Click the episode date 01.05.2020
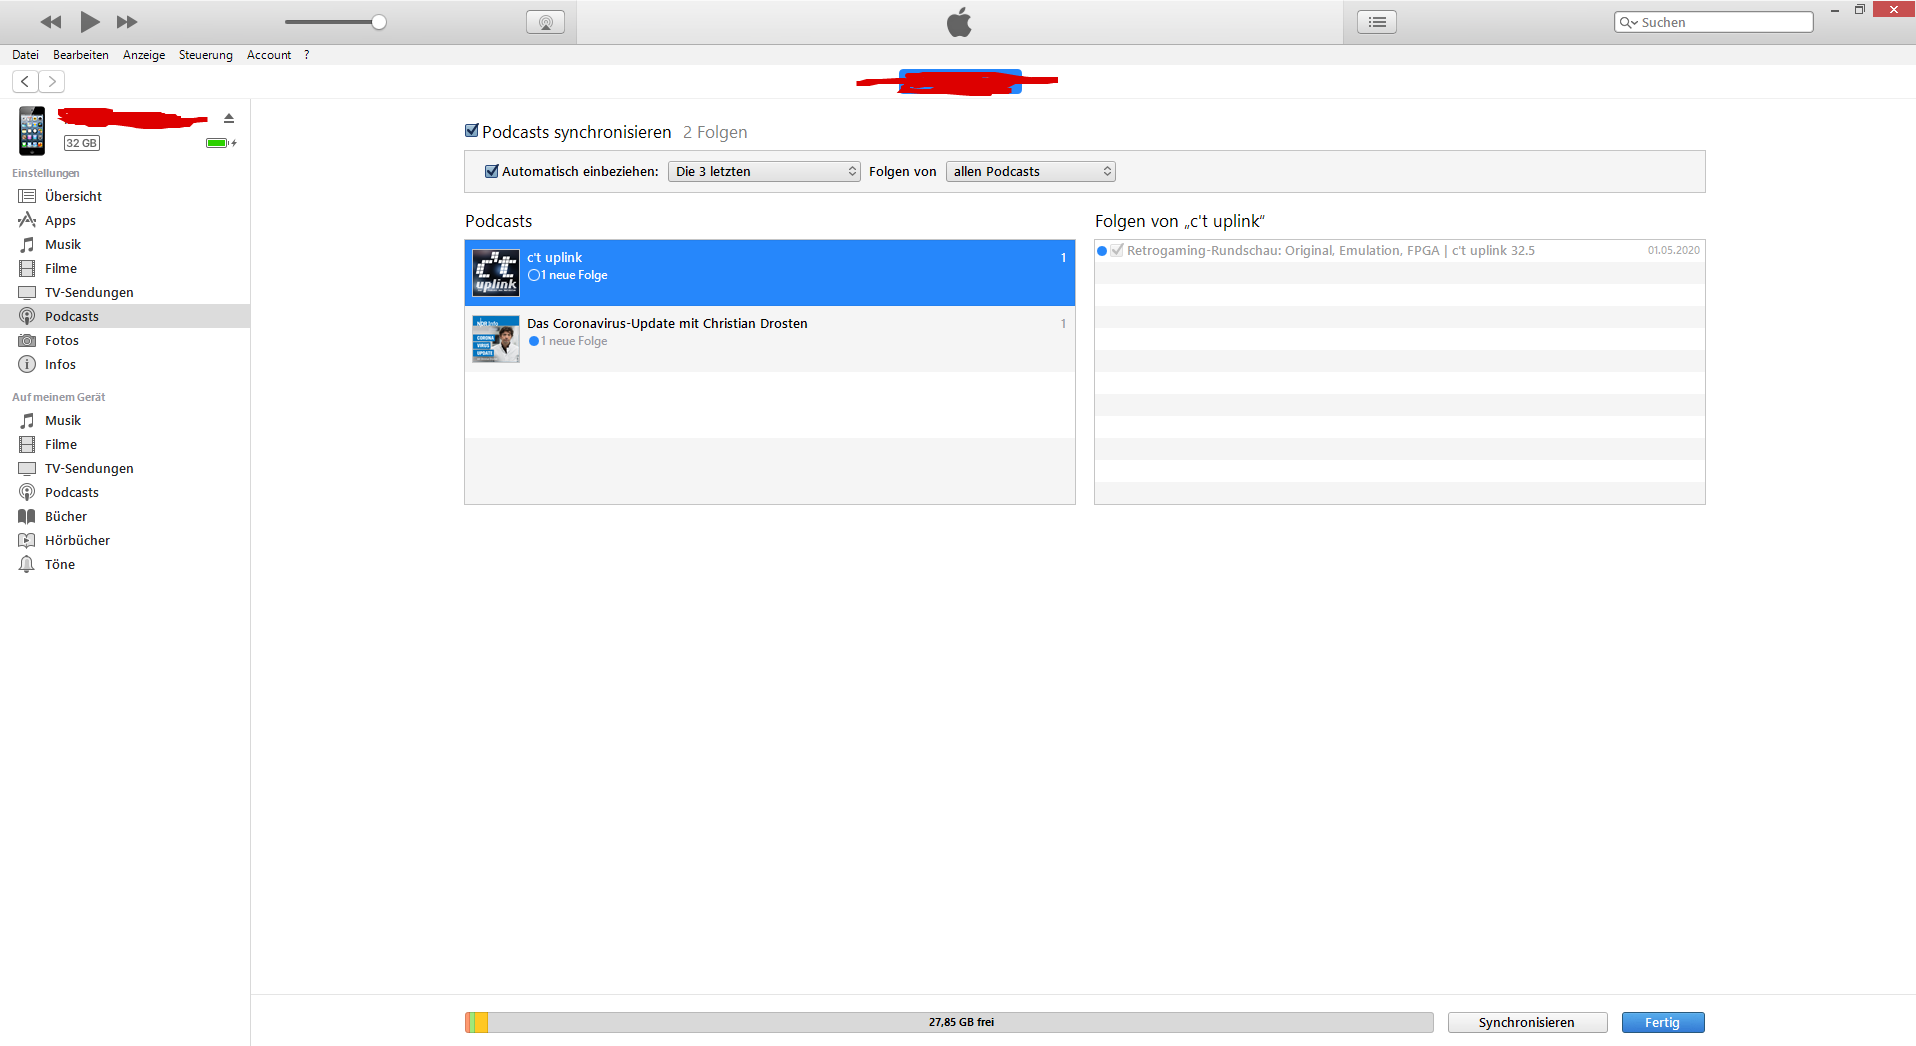The height and width of the screenshot is (1046, 1916). [1673, 250]
